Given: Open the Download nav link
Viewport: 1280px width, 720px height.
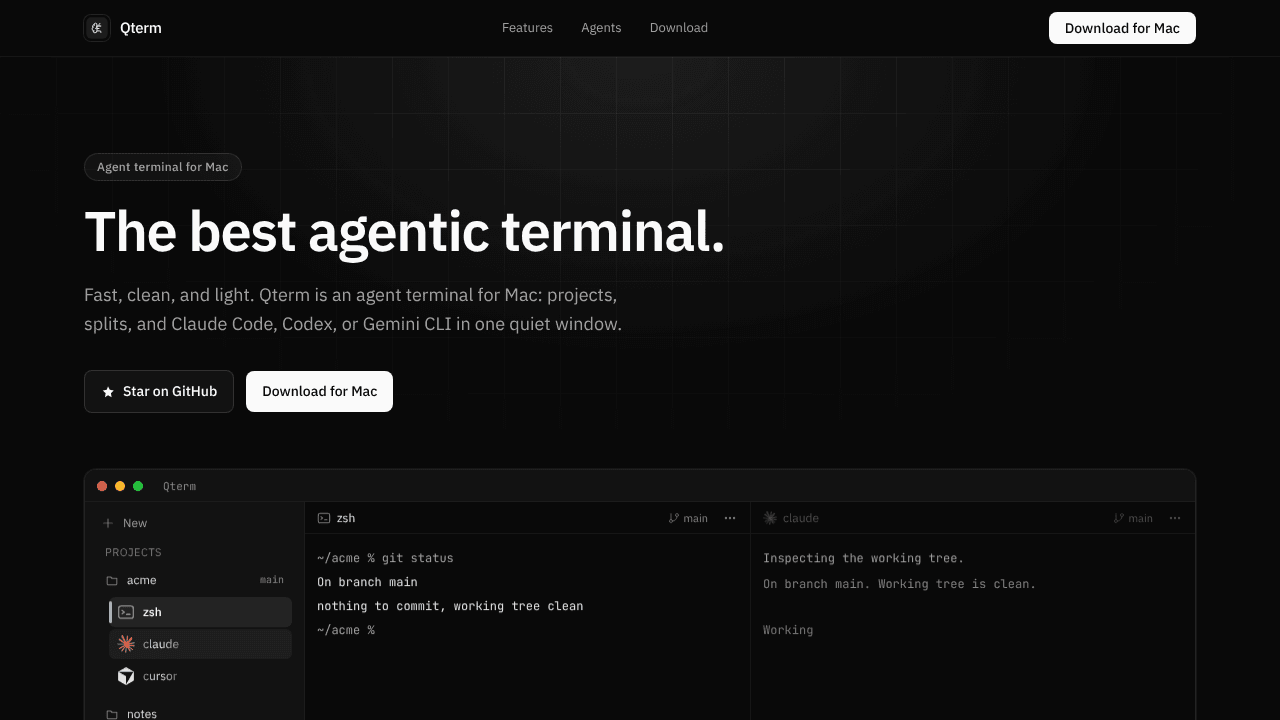Looking at the screenshot, I should point(679,28).
